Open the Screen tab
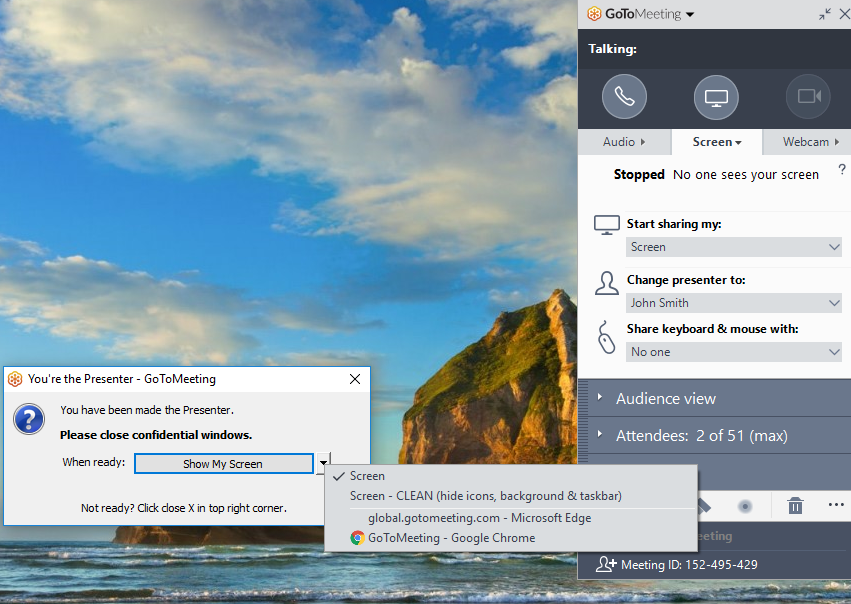Screen dimensions: 851x604 [x=716, y=142]
